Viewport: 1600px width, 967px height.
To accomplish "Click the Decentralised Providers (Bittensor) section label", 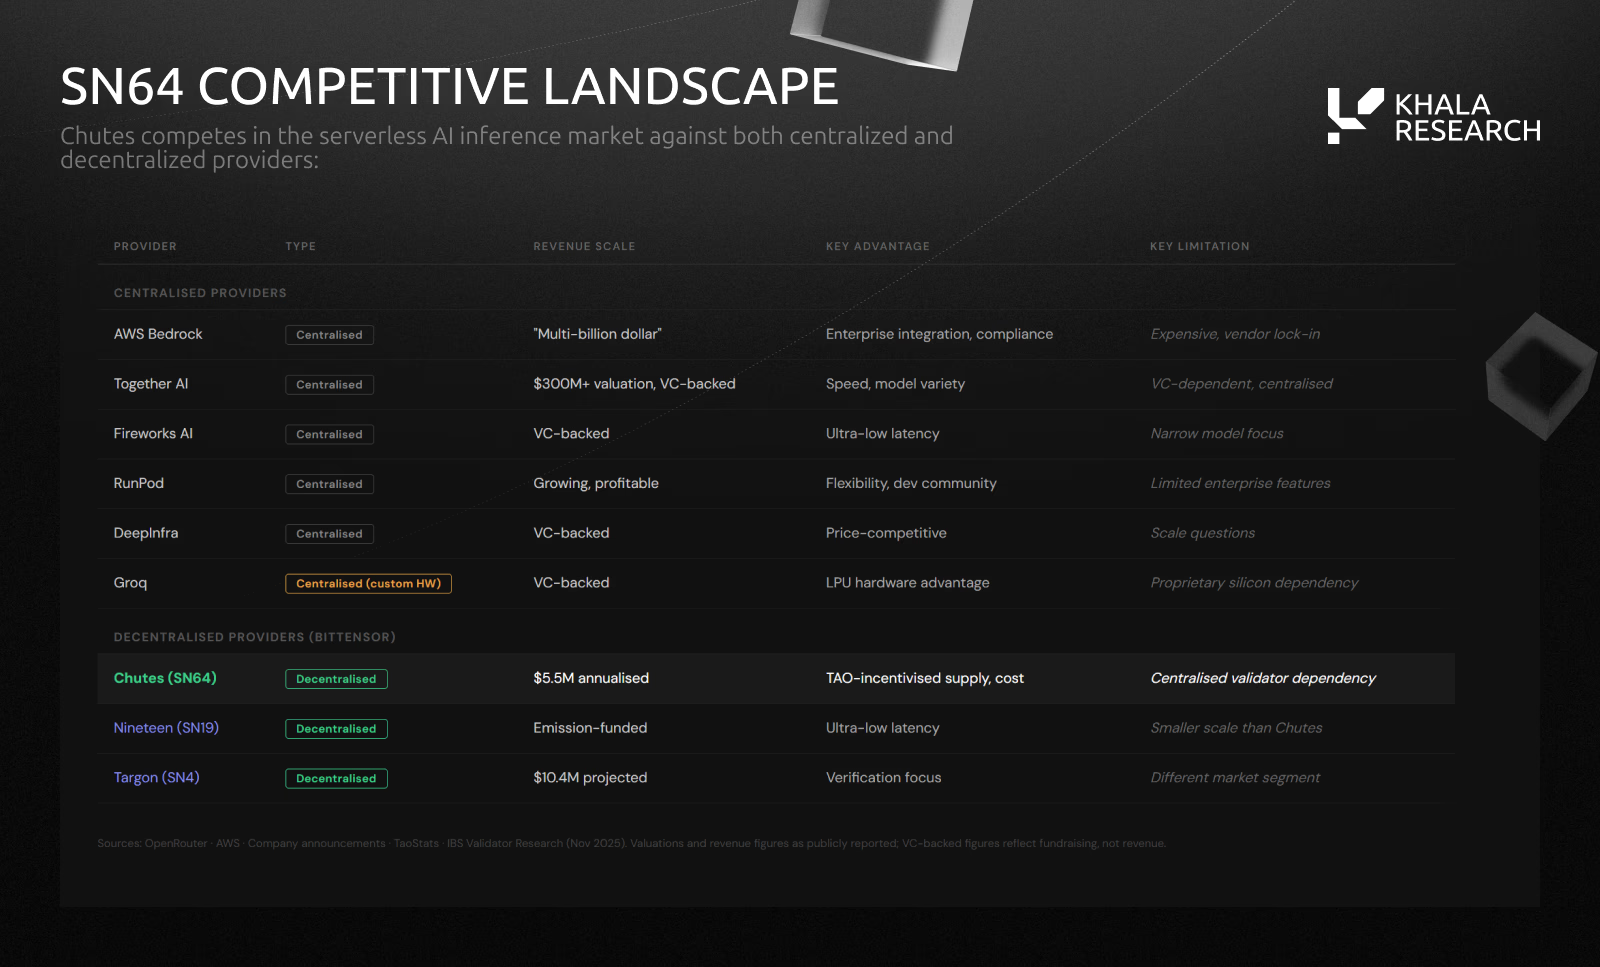I will (254, 637).
